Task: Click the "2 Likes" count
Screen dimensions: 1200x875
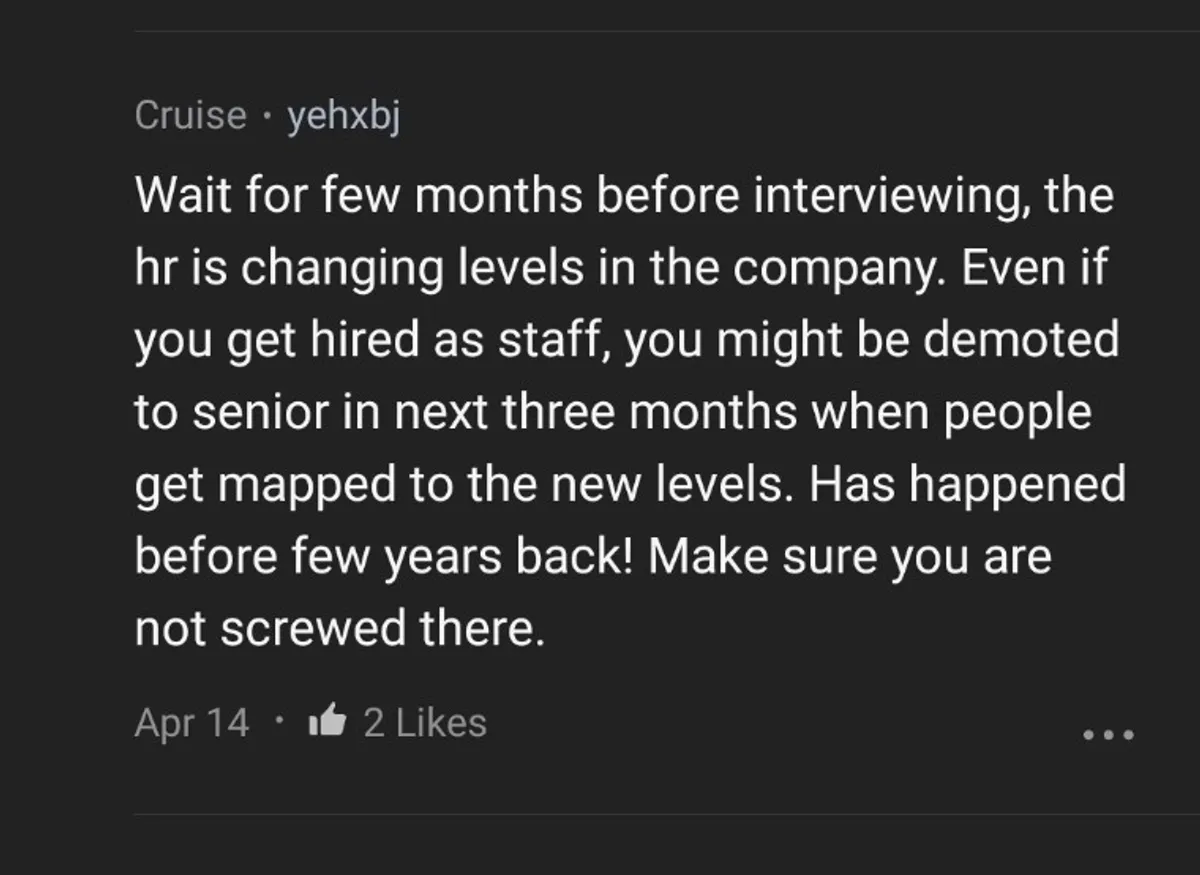Action: [x=425, y=722]
